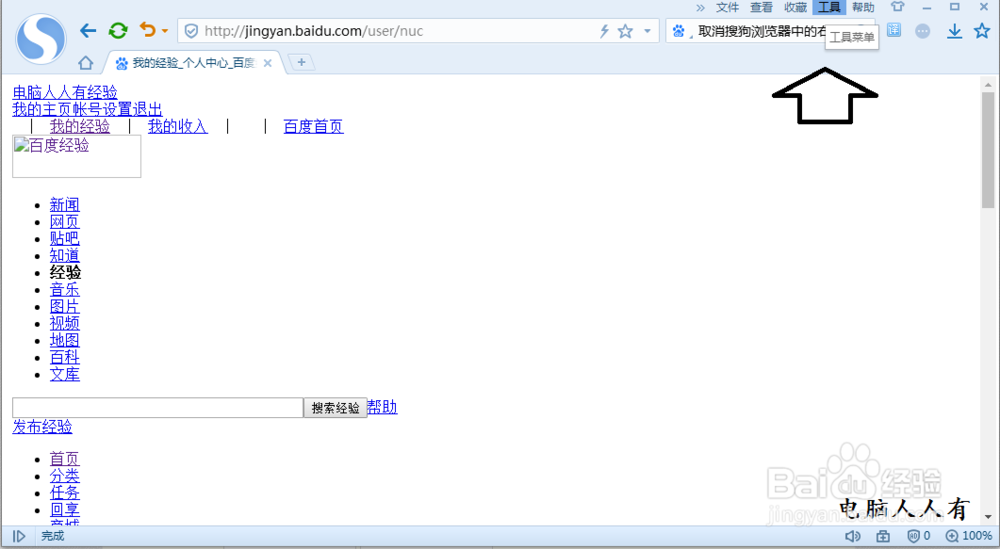Open the 查看 menu

[761, 7]
